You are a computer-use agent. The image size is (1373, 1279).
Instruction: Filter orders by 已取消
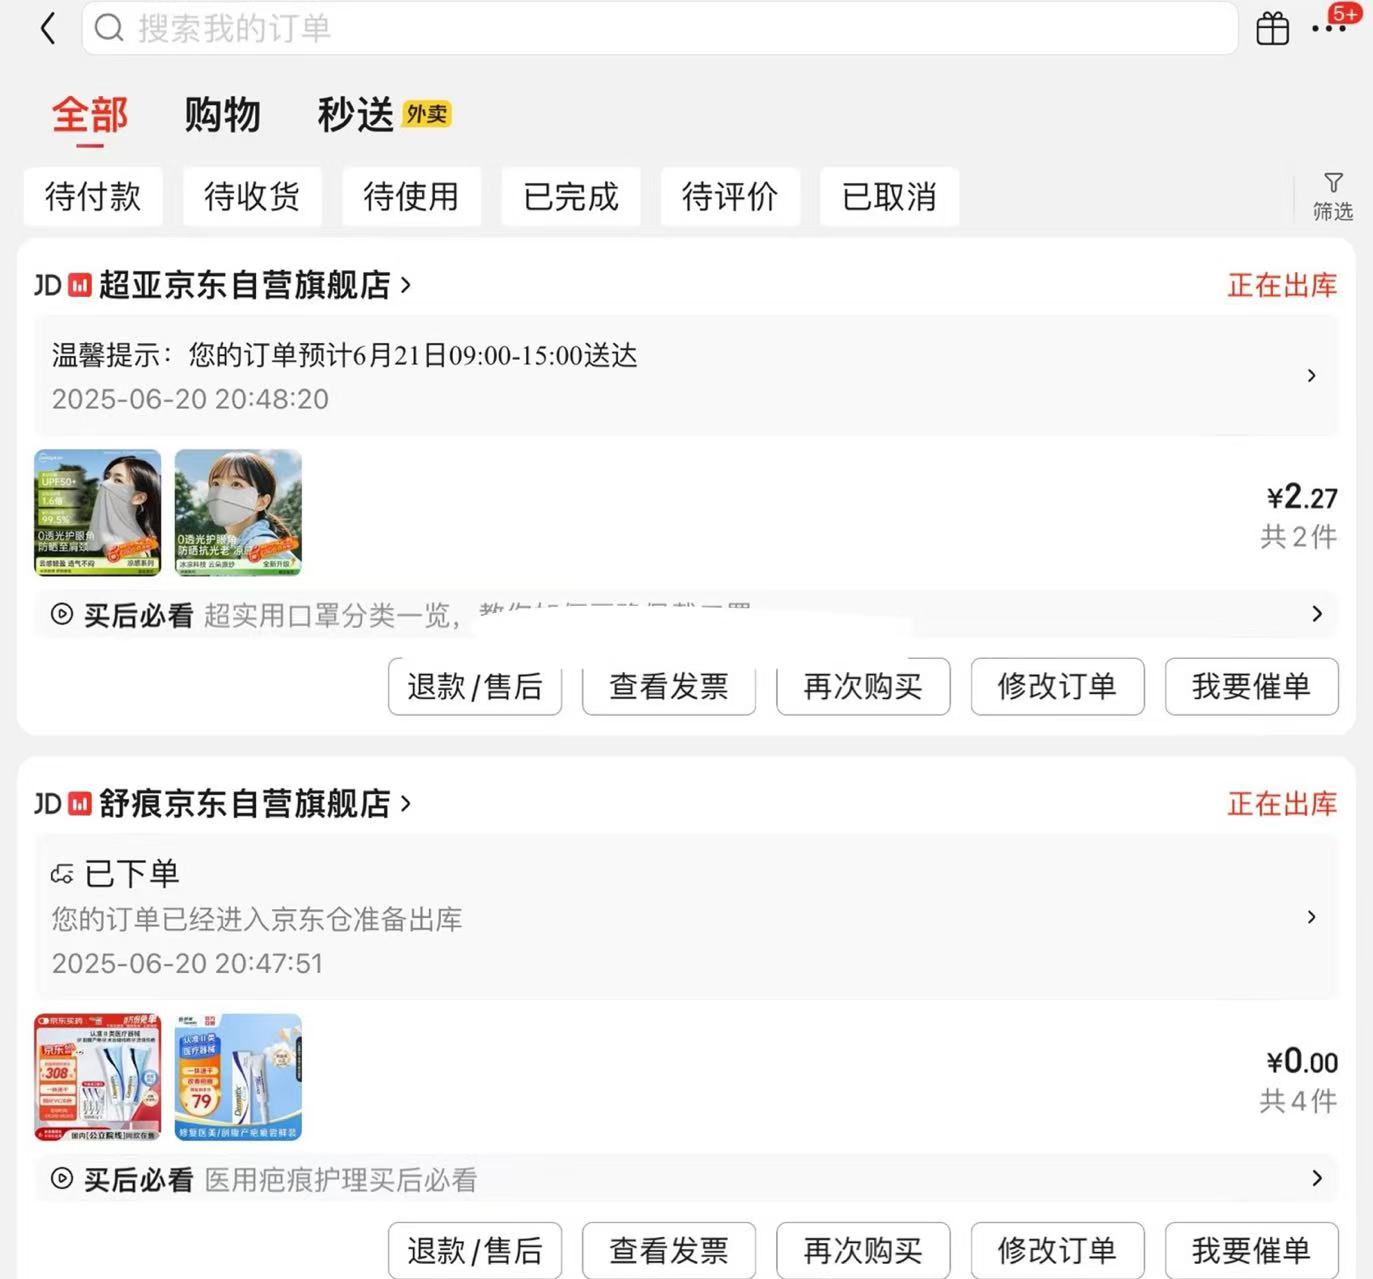[x=889, y=196]
